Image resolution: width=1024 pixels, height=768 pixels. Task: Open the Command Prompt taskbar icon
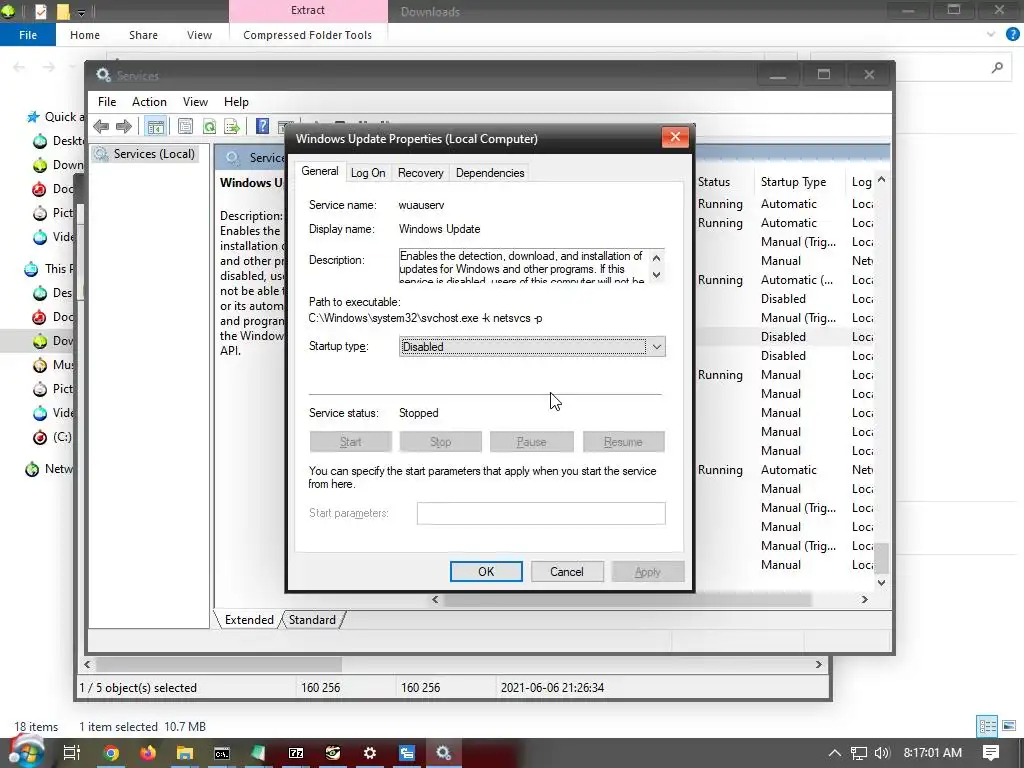click(222, 753)
